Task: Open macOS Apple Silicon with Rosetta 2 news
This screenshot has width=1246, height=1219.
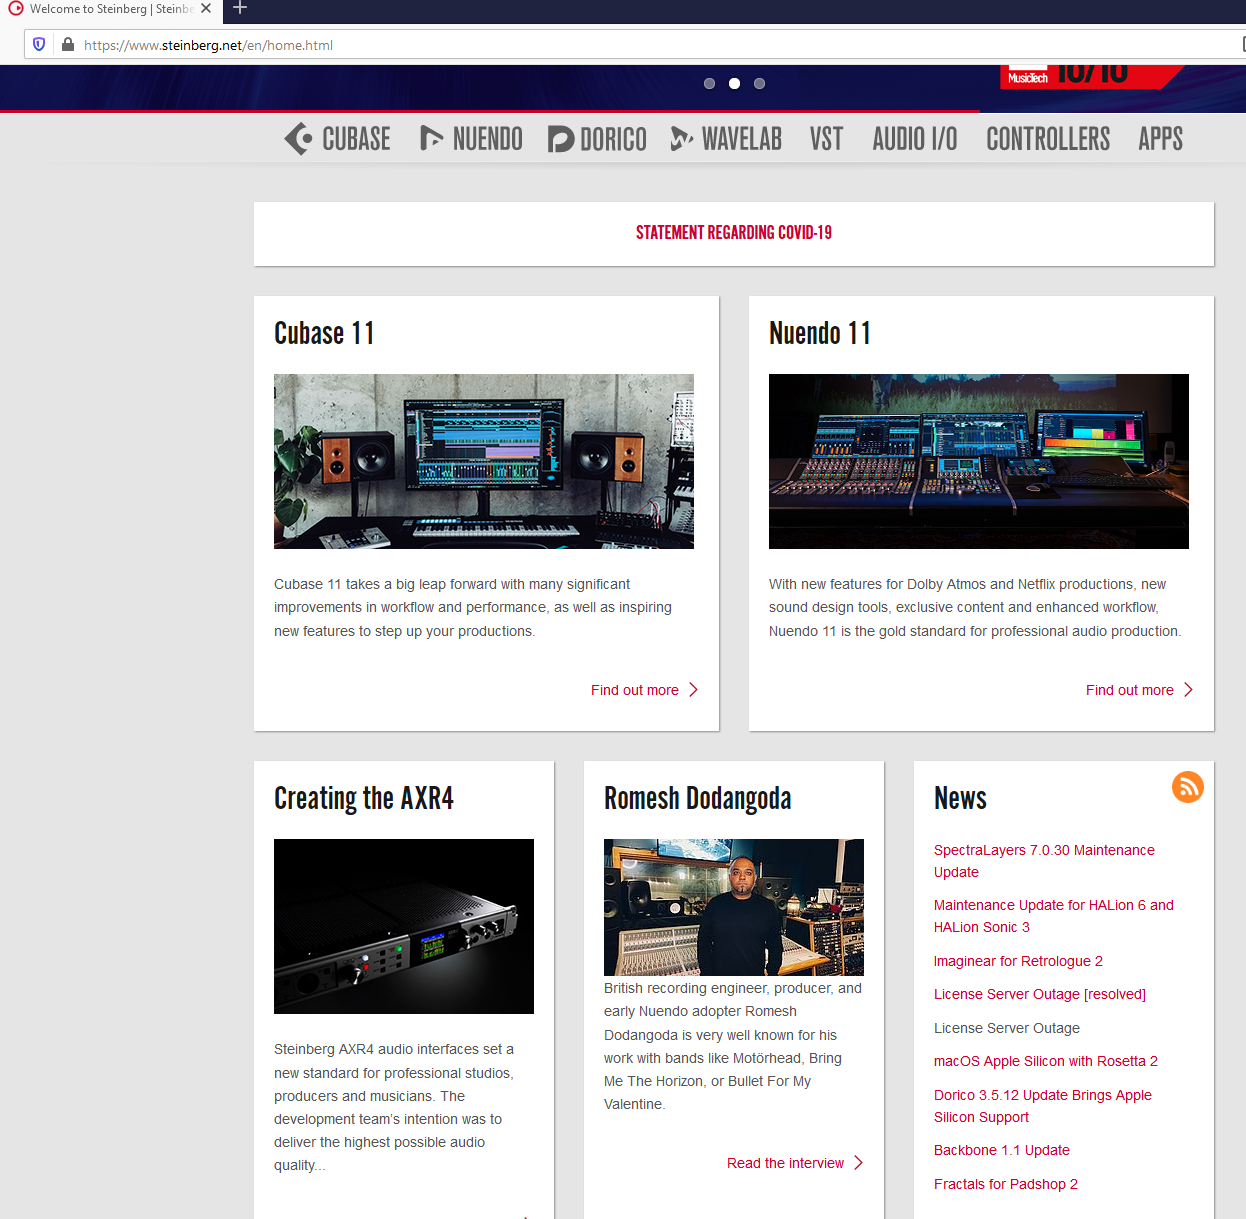Action: coord(1046,1061)
